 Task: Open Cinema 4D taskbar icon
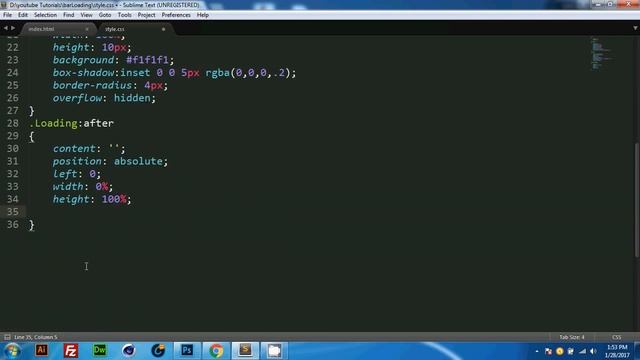point(129,350)
